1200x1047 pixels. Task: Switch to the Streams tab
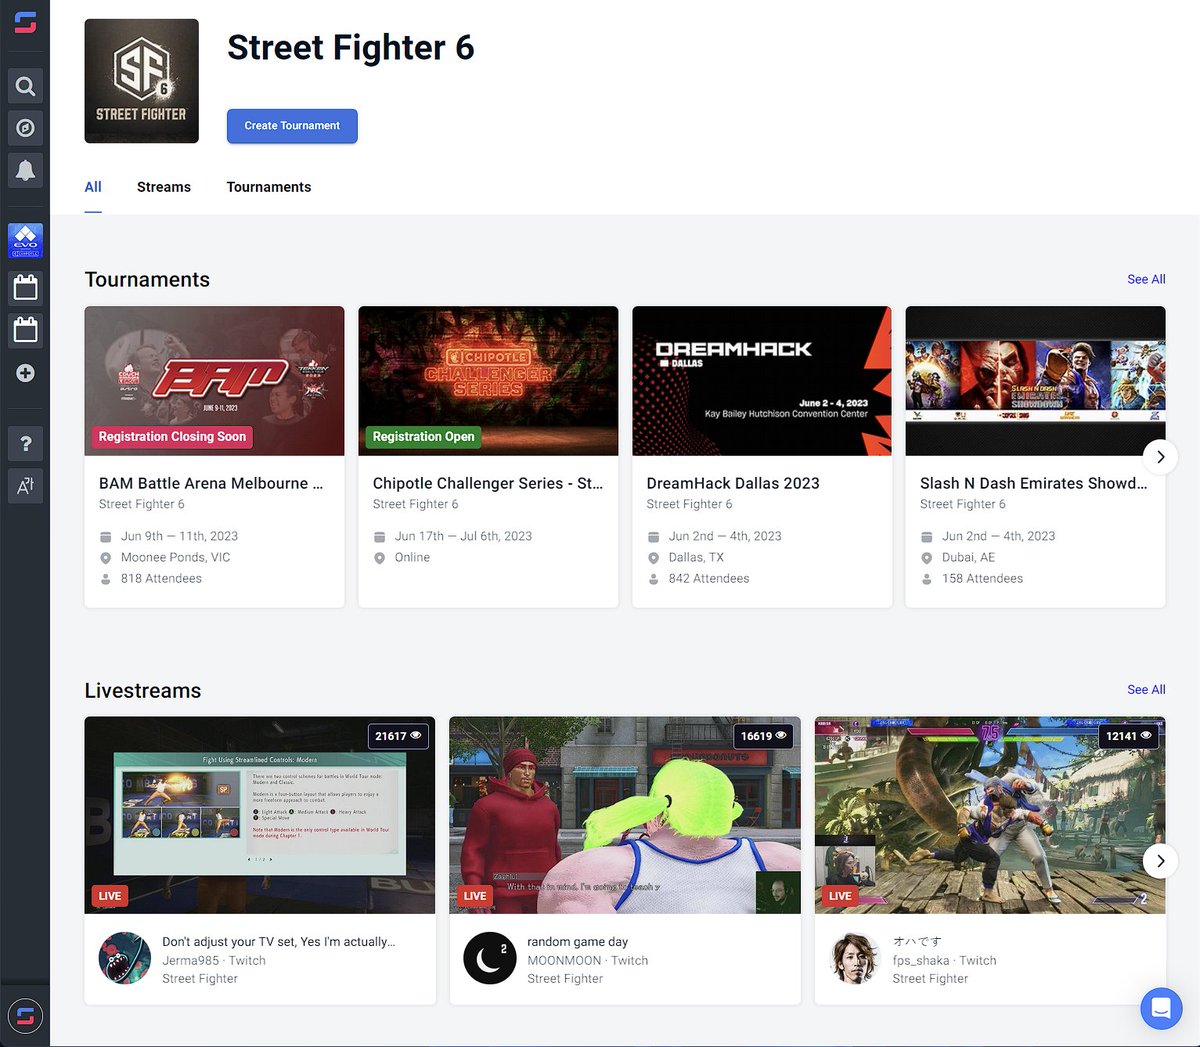click(x=163, y=187)
